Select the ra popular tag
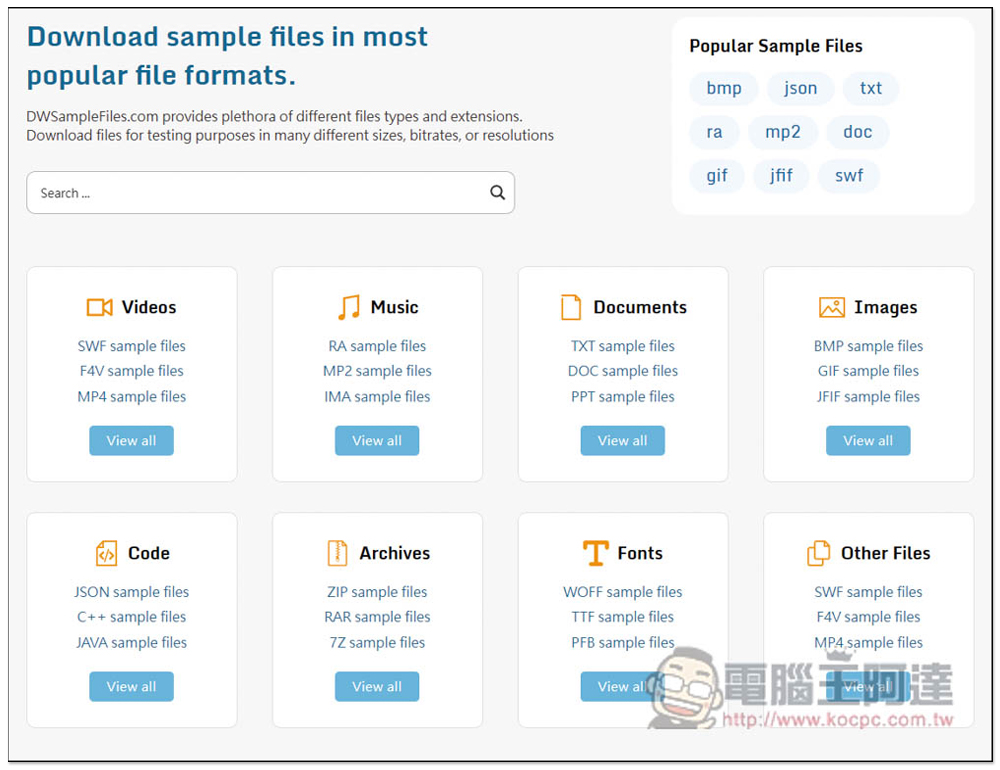This screenshot has height=770, width=1000. click(x=714, y=132)
